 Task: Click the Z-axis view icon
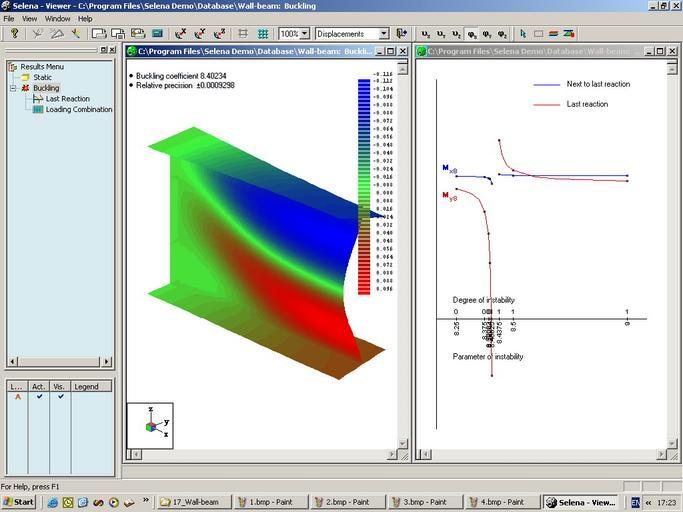219,34
